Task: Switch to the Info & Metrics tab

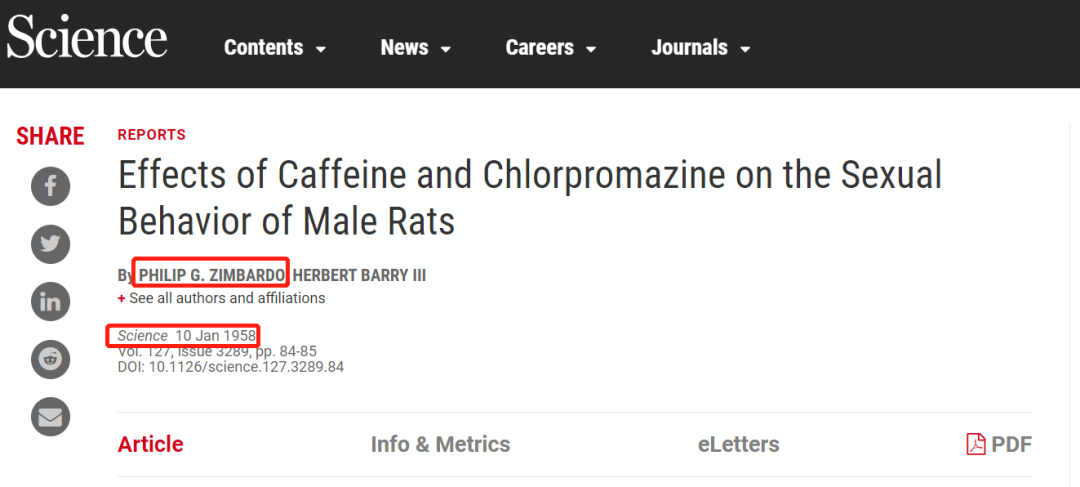Action: pos(440,444)
